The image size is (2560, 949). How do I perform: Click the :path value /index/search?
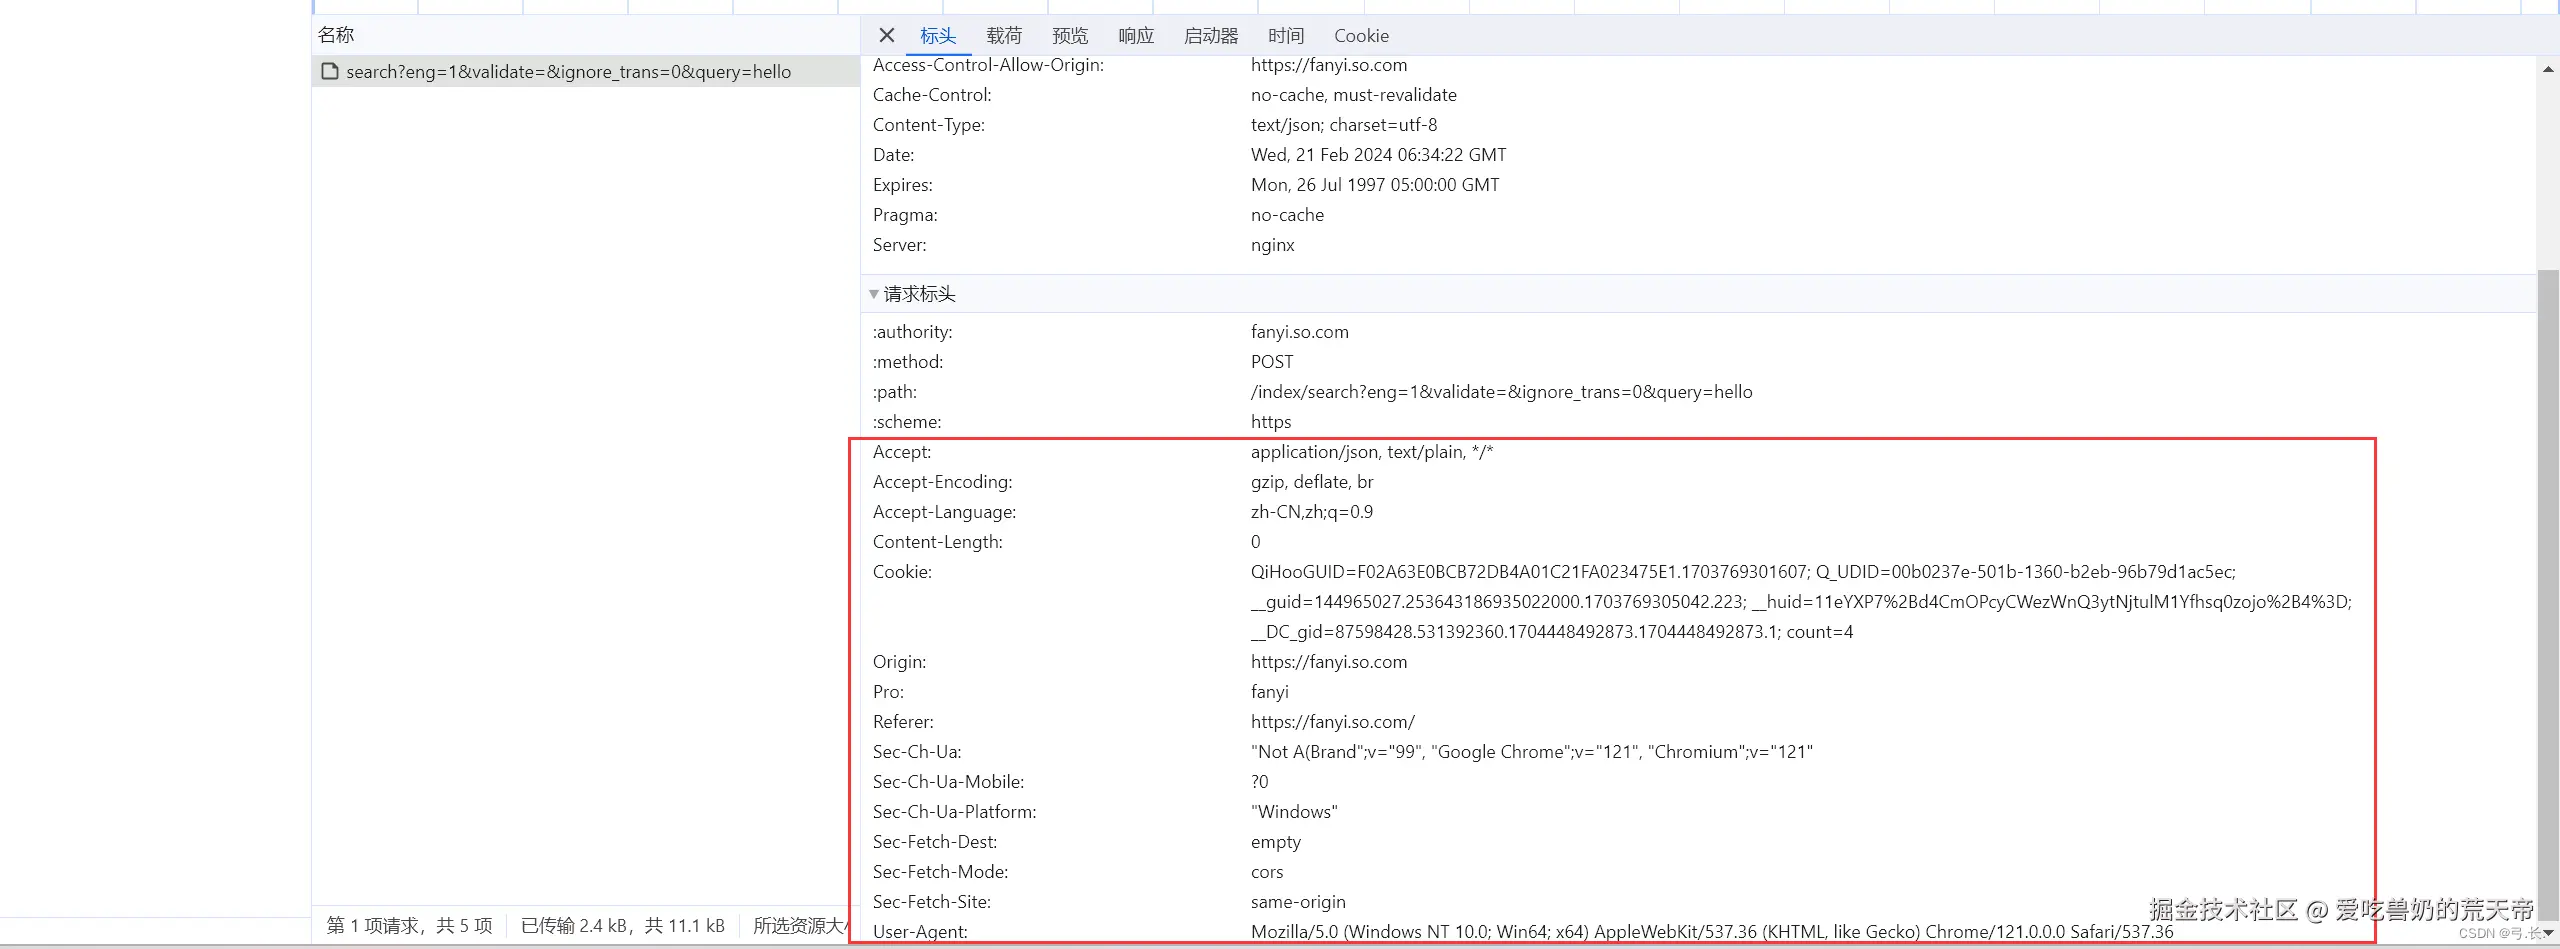(1501, 392)
